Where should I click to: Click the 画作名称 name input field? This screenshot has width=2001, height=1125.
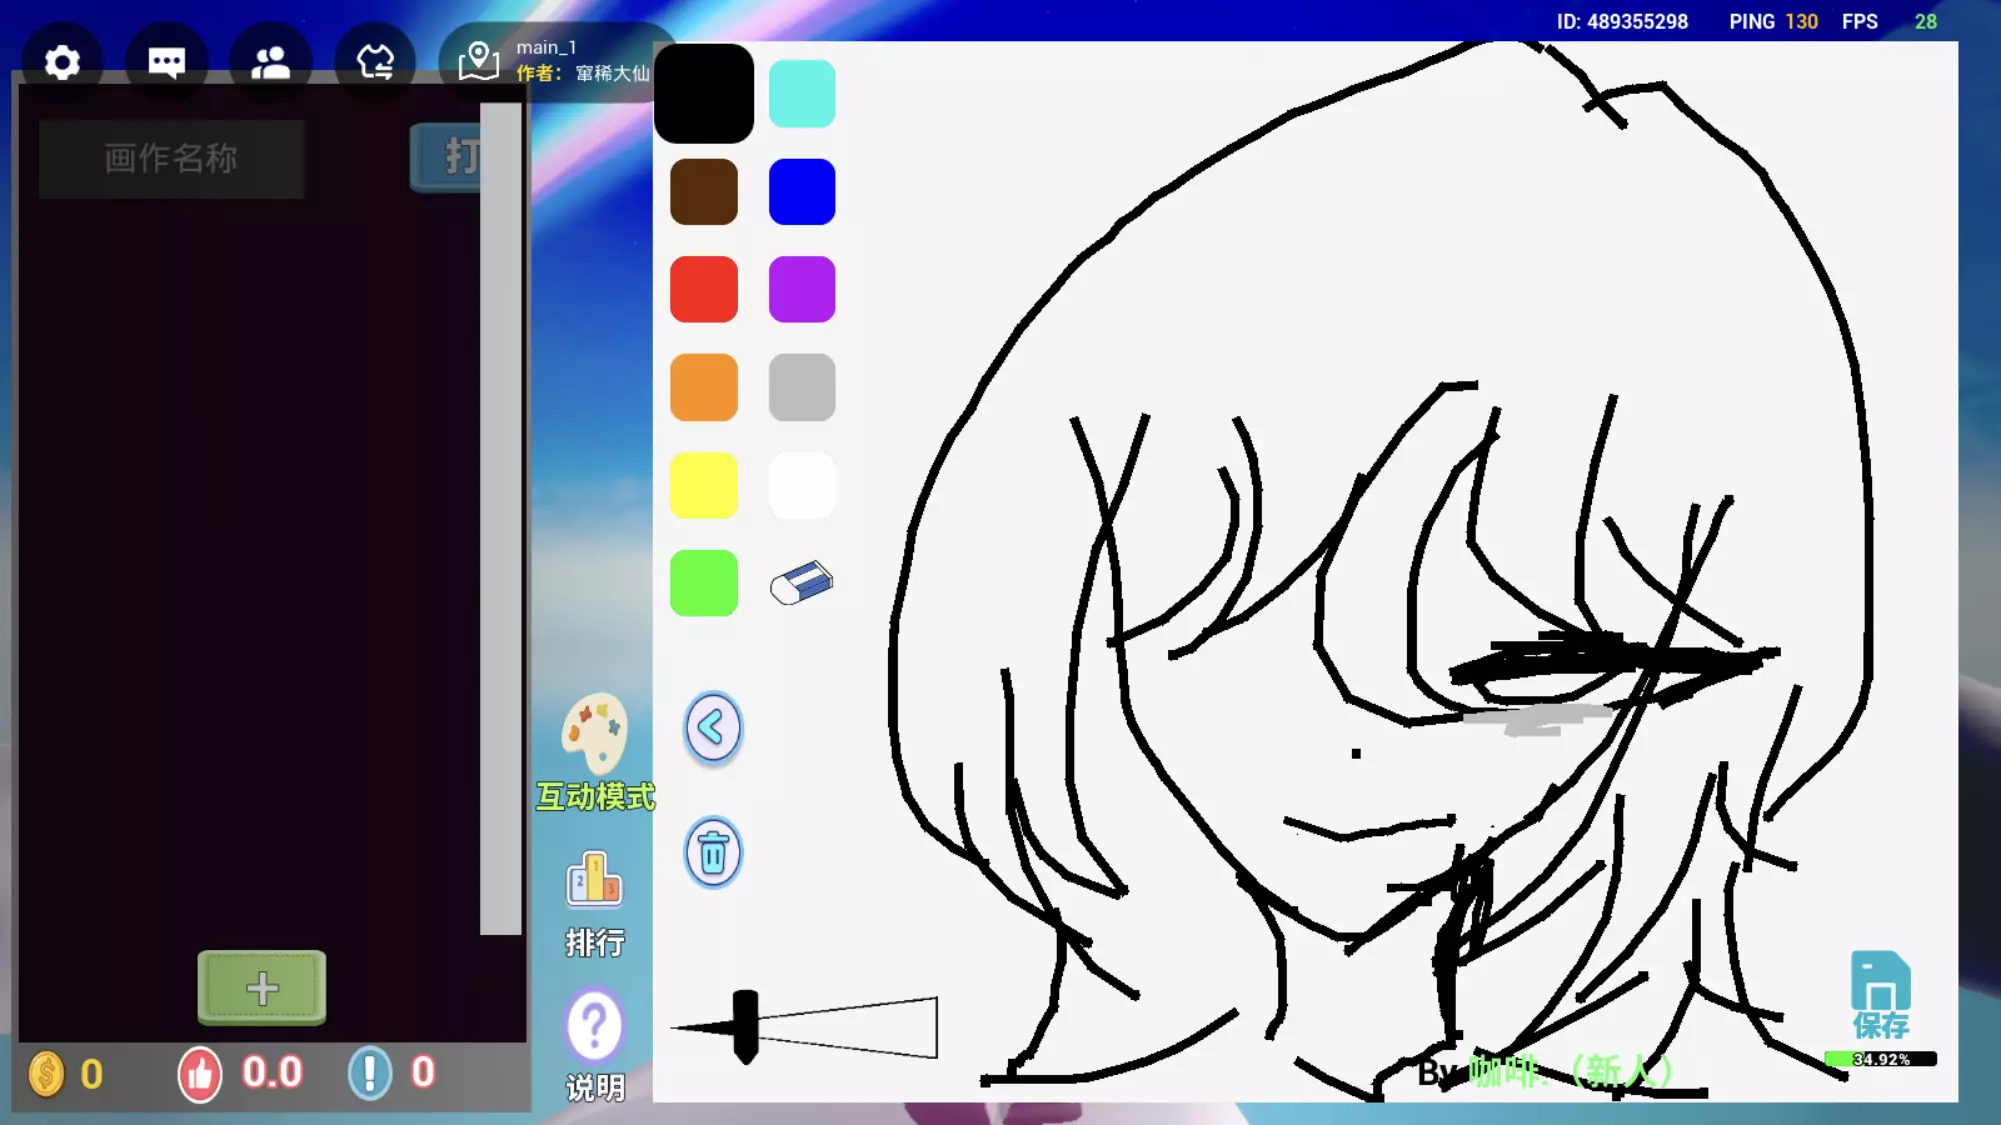pos(171,158)
